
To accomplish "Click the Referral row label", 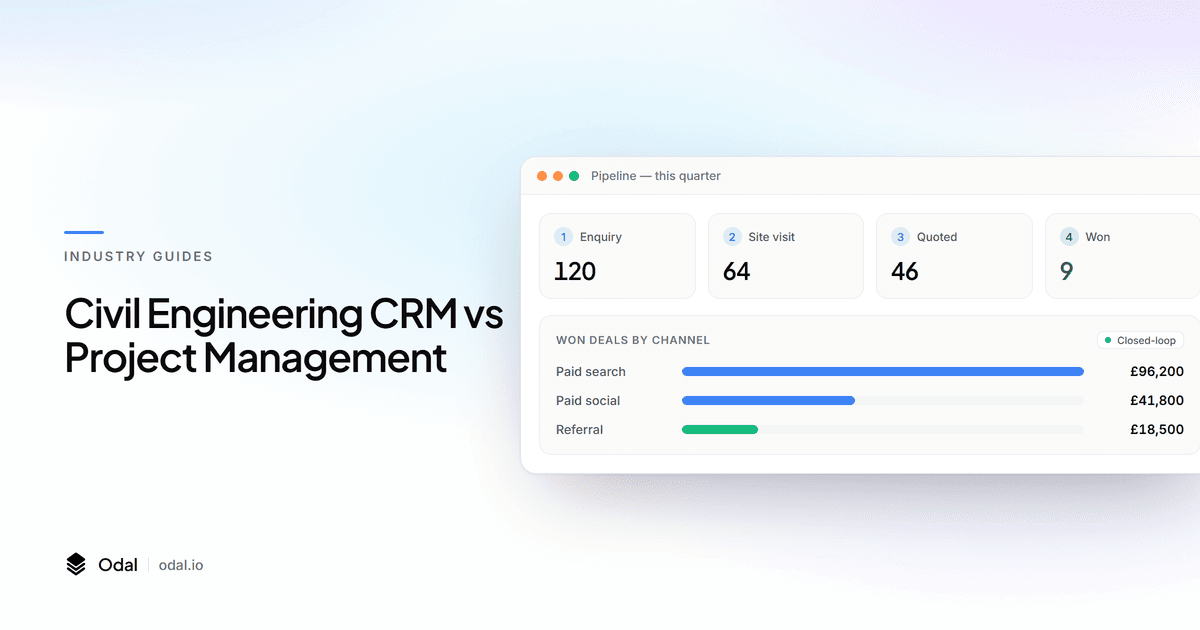I will (x=580, y=430).
